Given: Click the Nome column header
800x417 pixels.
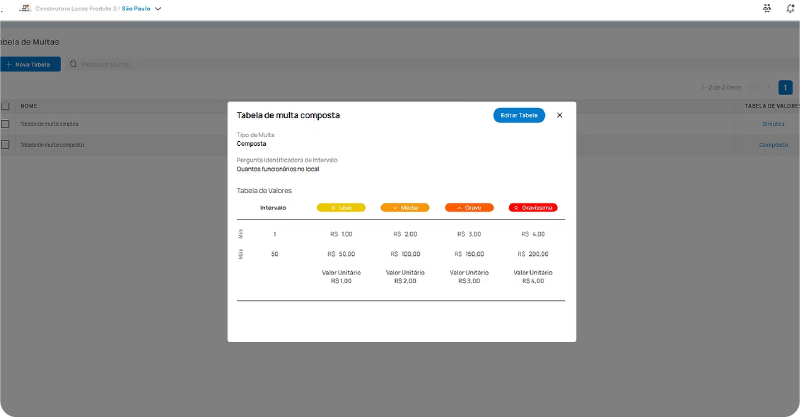Looking at the screenshot, I should point(29,105).
